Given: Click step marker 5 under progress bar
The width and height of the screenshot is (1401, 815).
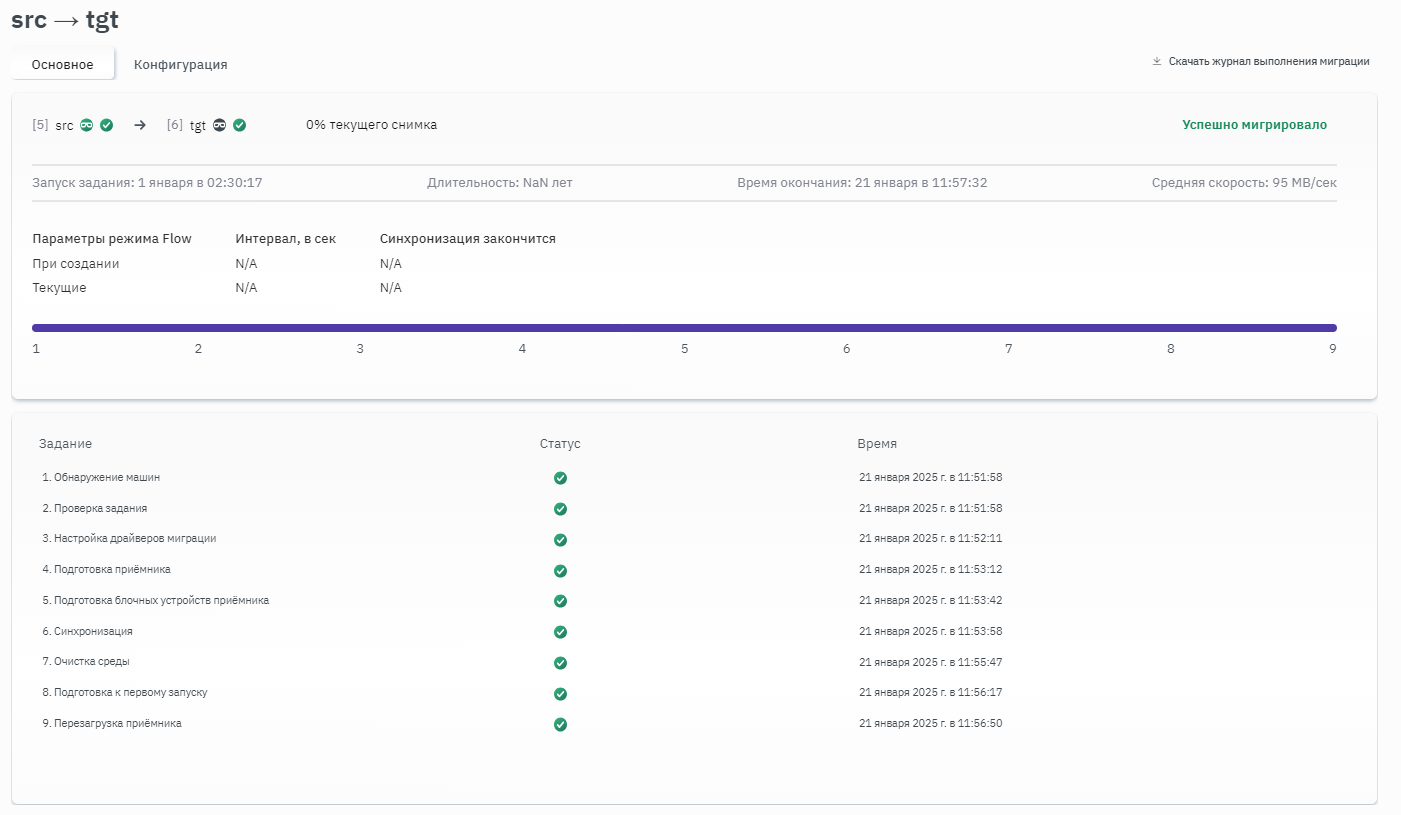Looking at the screenshot, I should pyautogui.click(x=684, y=349).
